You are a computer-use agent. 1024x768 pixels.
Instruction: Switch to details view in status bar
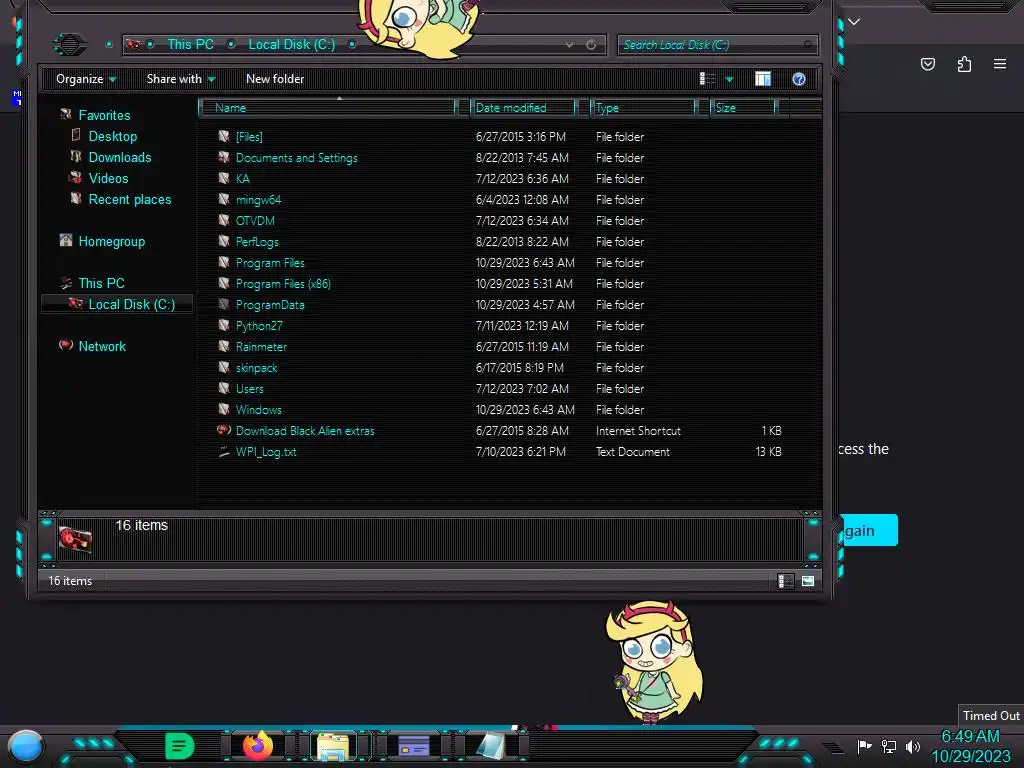(786, 581)
